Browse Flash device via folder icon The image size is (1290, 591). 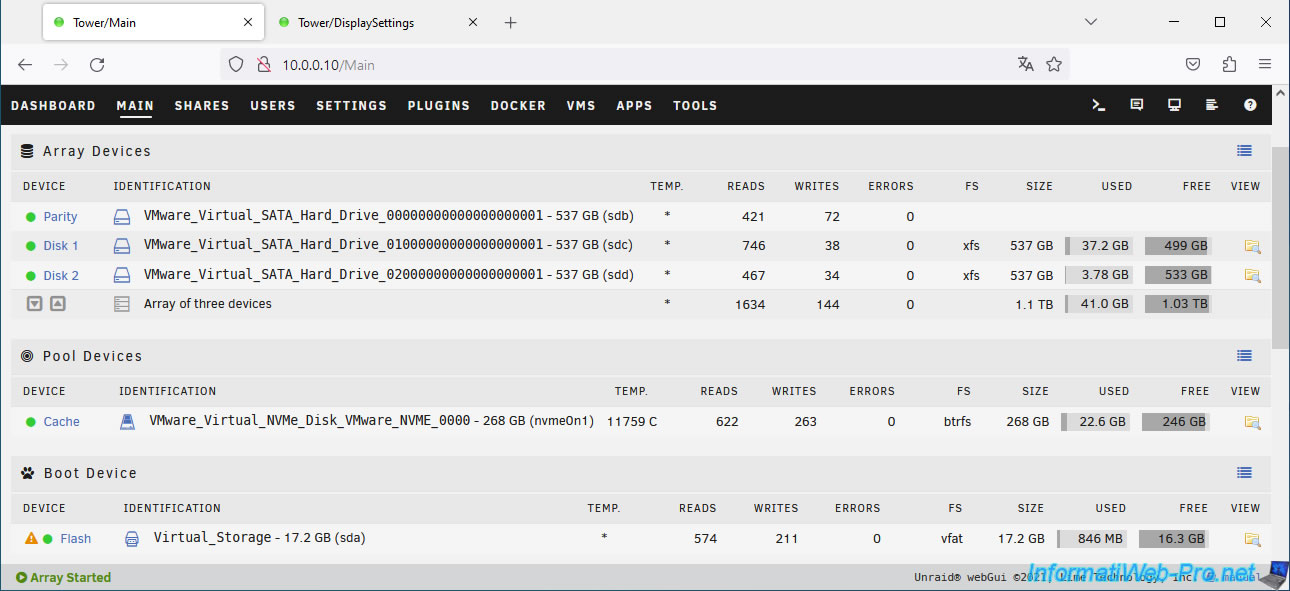coord(1251,539)
